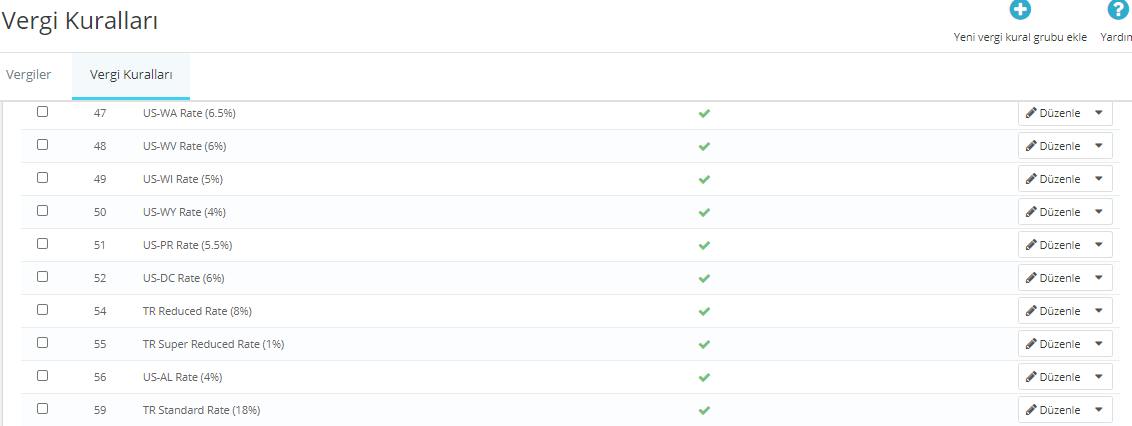
Task: Expand the caret menu for US-AL Rate
Action: (x=1099, y=376)
